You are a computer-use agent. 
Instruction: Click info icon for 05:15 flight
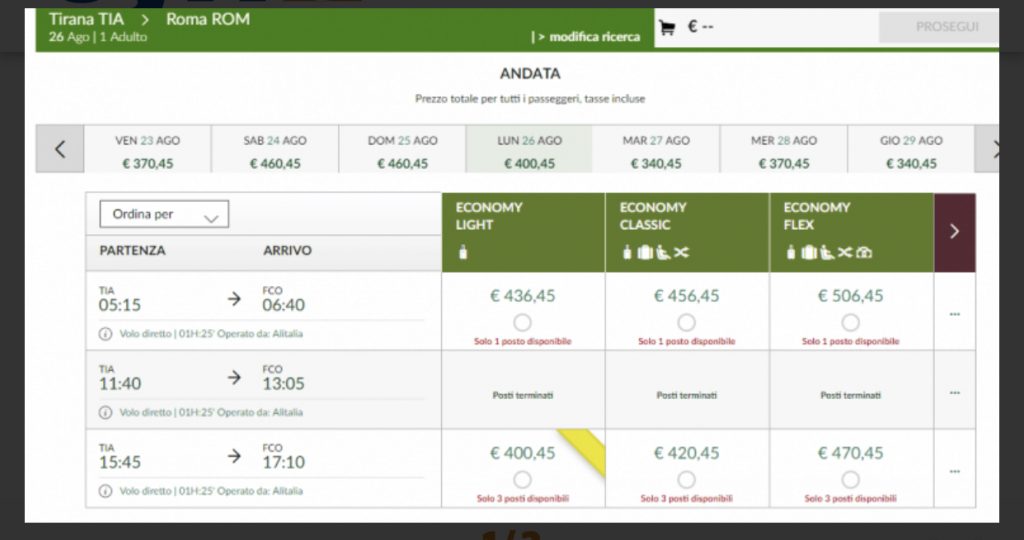105,334
